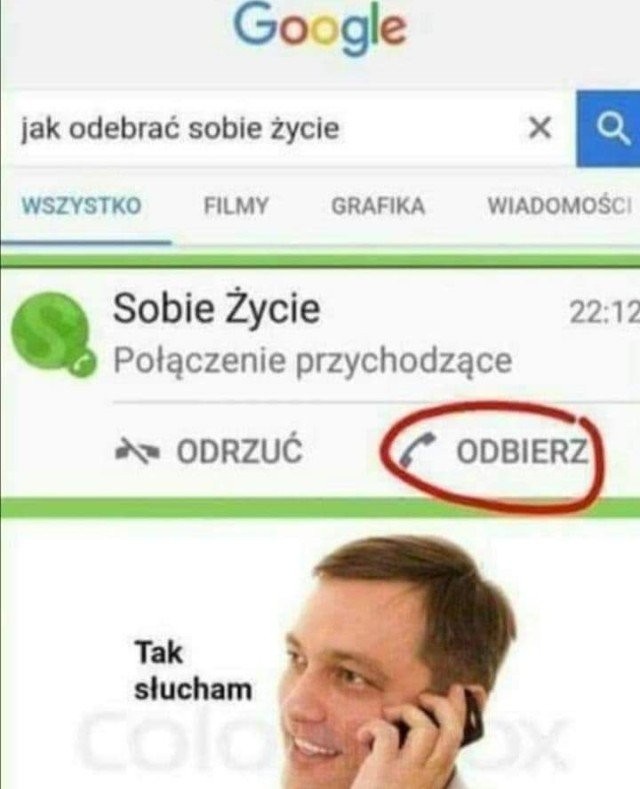Go to the WIADOMOŚCI tab
640x789 pixels.
(559, 206)
